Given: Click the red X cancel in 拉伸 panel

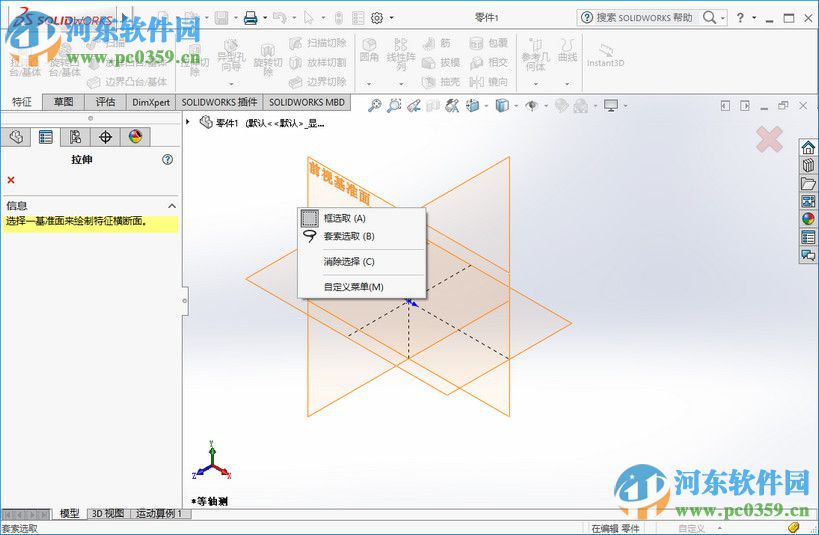Looking at the screenshot, I should [11, 180].
